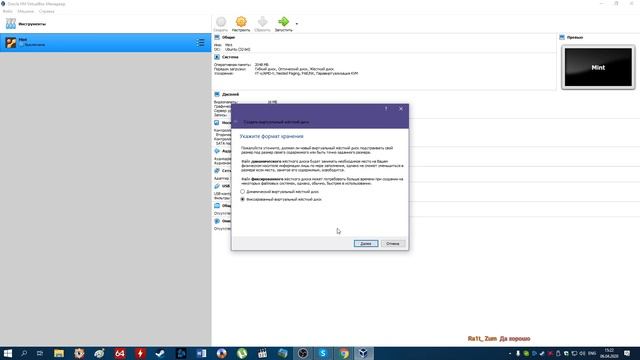Close the hard disk wizard dialog
Image resolution: width=640 pixels, height=360 pixels.
coord(401,109)
